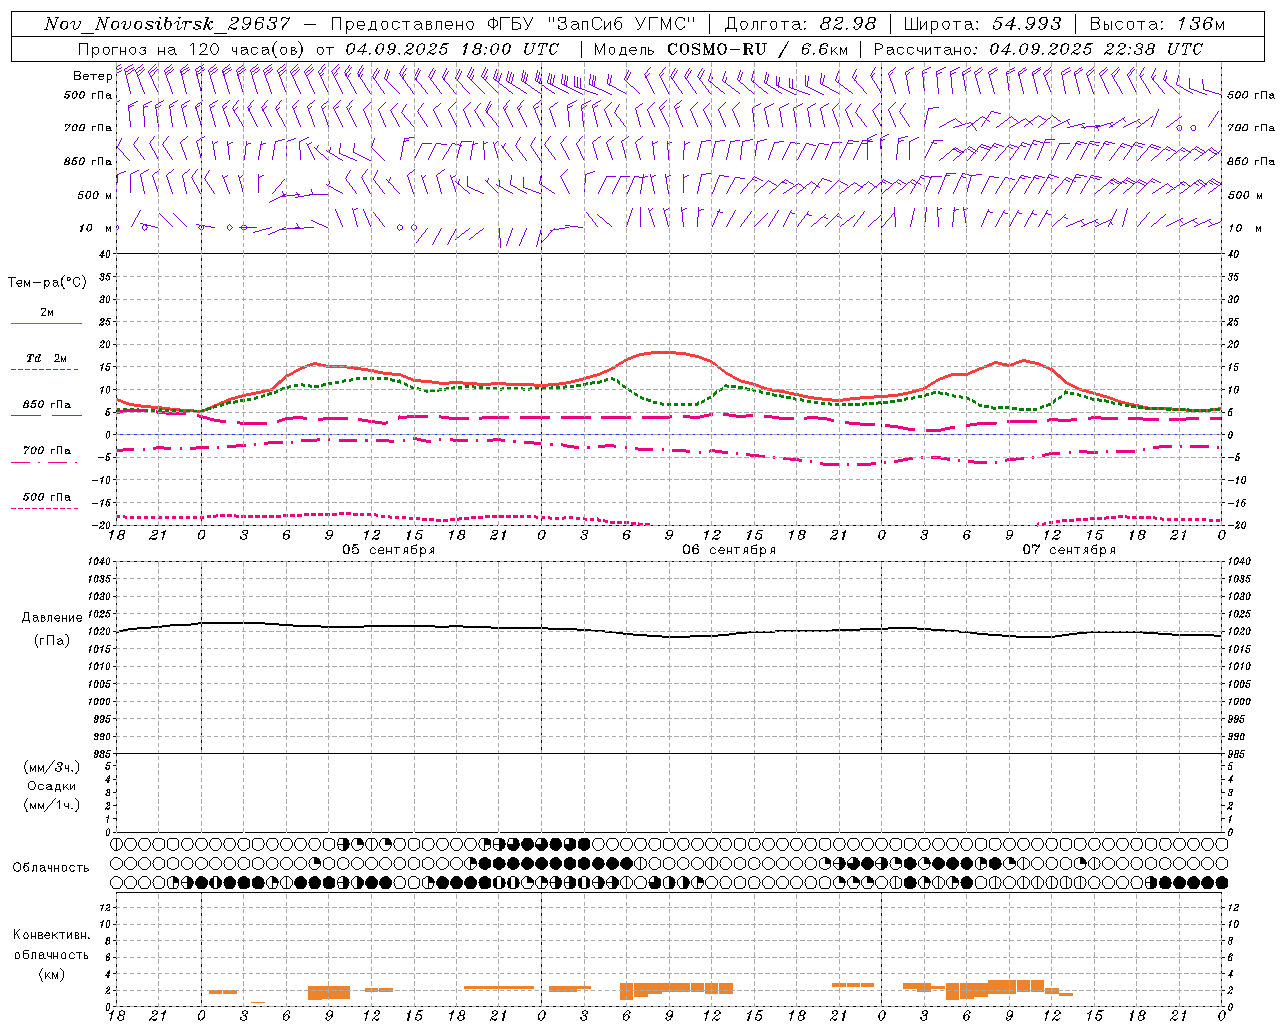Click the 06 сентября date label
Viewport: 1280px width, 1024px height.
click(x=729, y=550)
